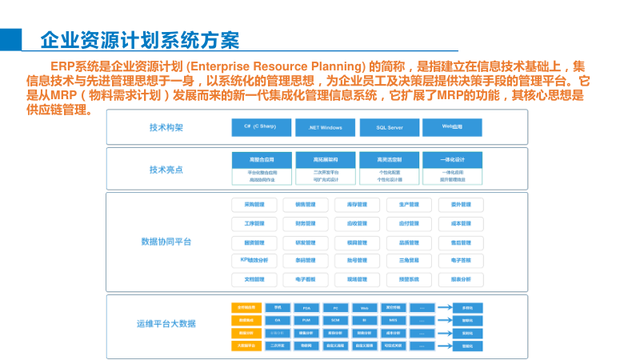Image resolution: width=640 pixels, height=360 pixels.
Task: Click the 研发管理 module box
Action: pos(306,243)
